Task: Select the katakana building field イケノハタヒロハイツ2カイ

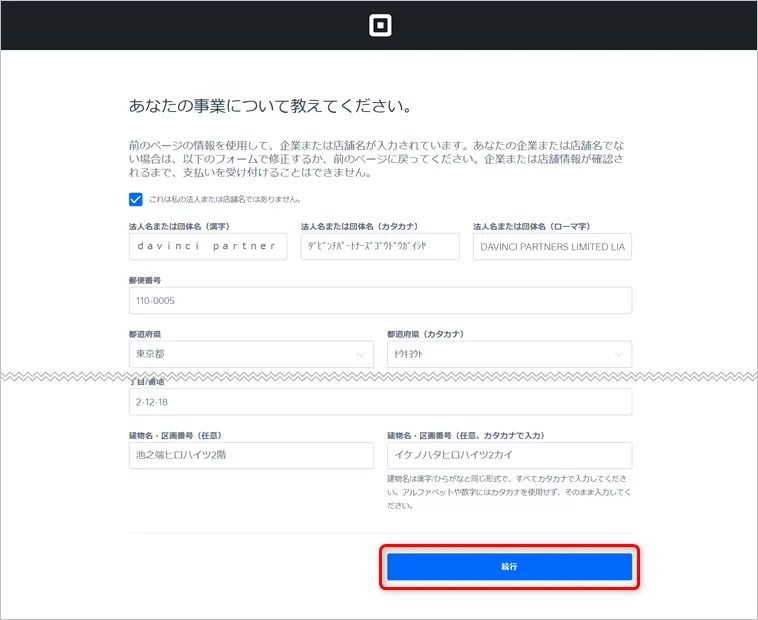Action: click(x=508, y=456)
